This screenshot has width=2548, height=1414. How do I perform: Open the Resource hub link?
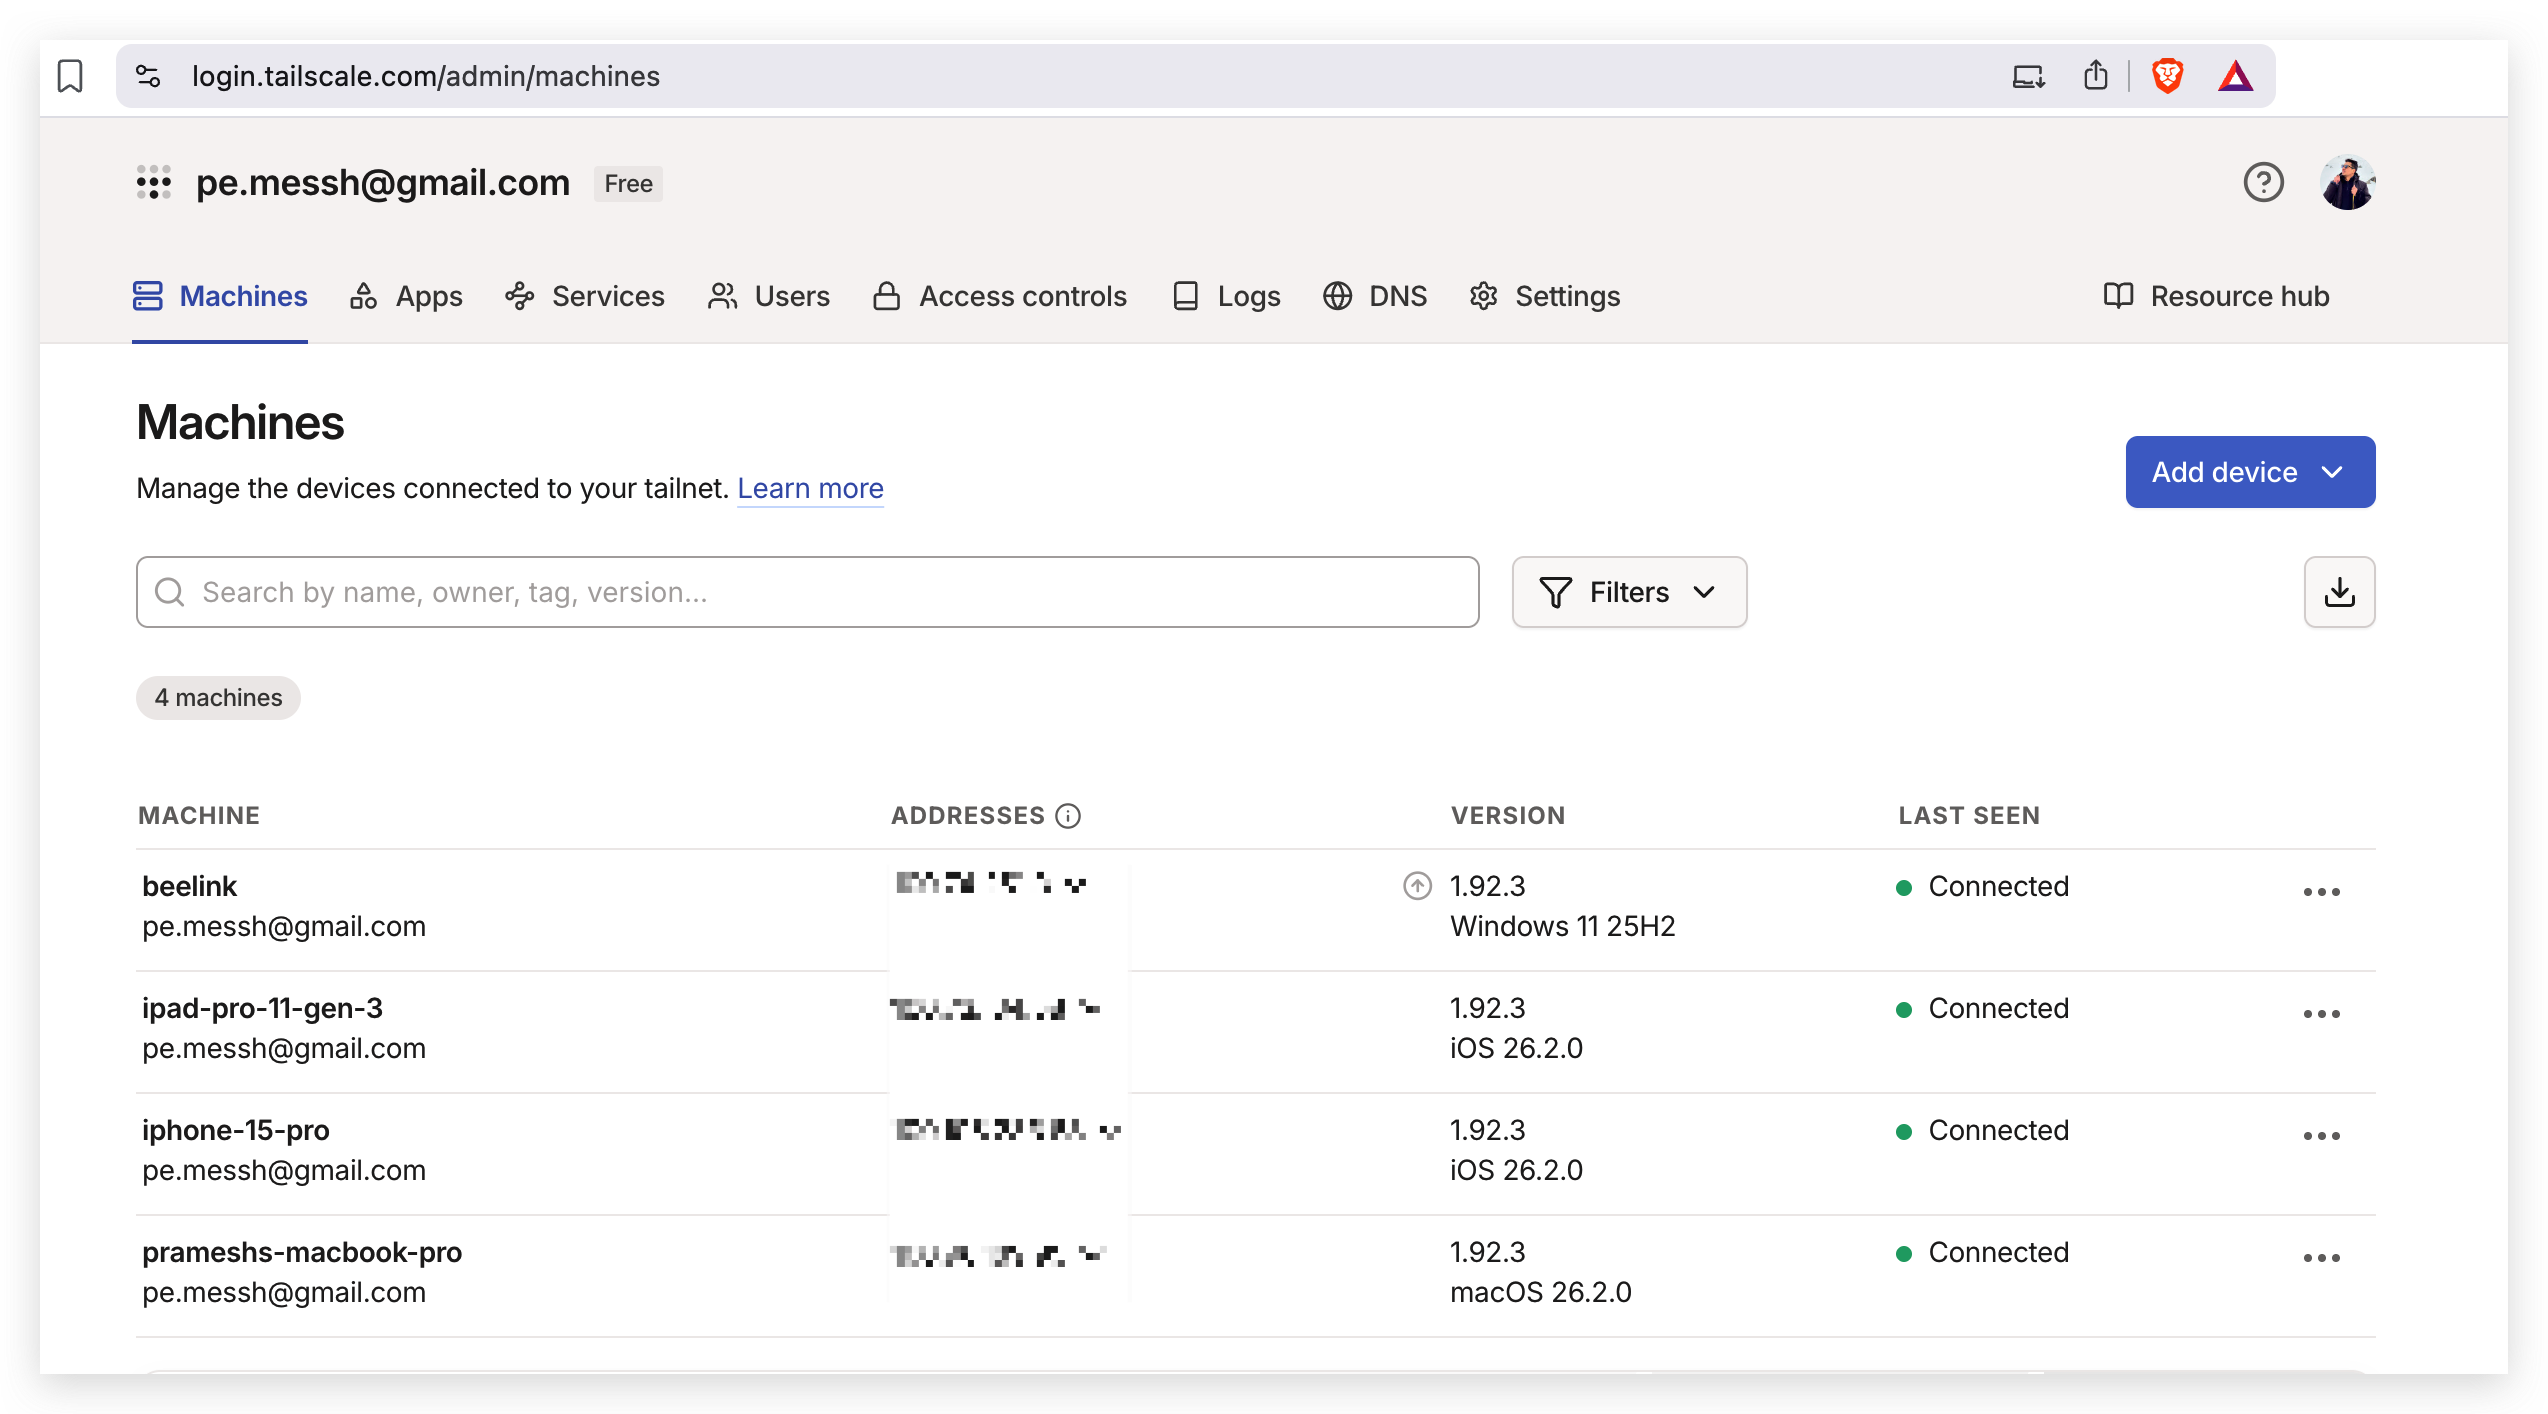(2217, 296)
